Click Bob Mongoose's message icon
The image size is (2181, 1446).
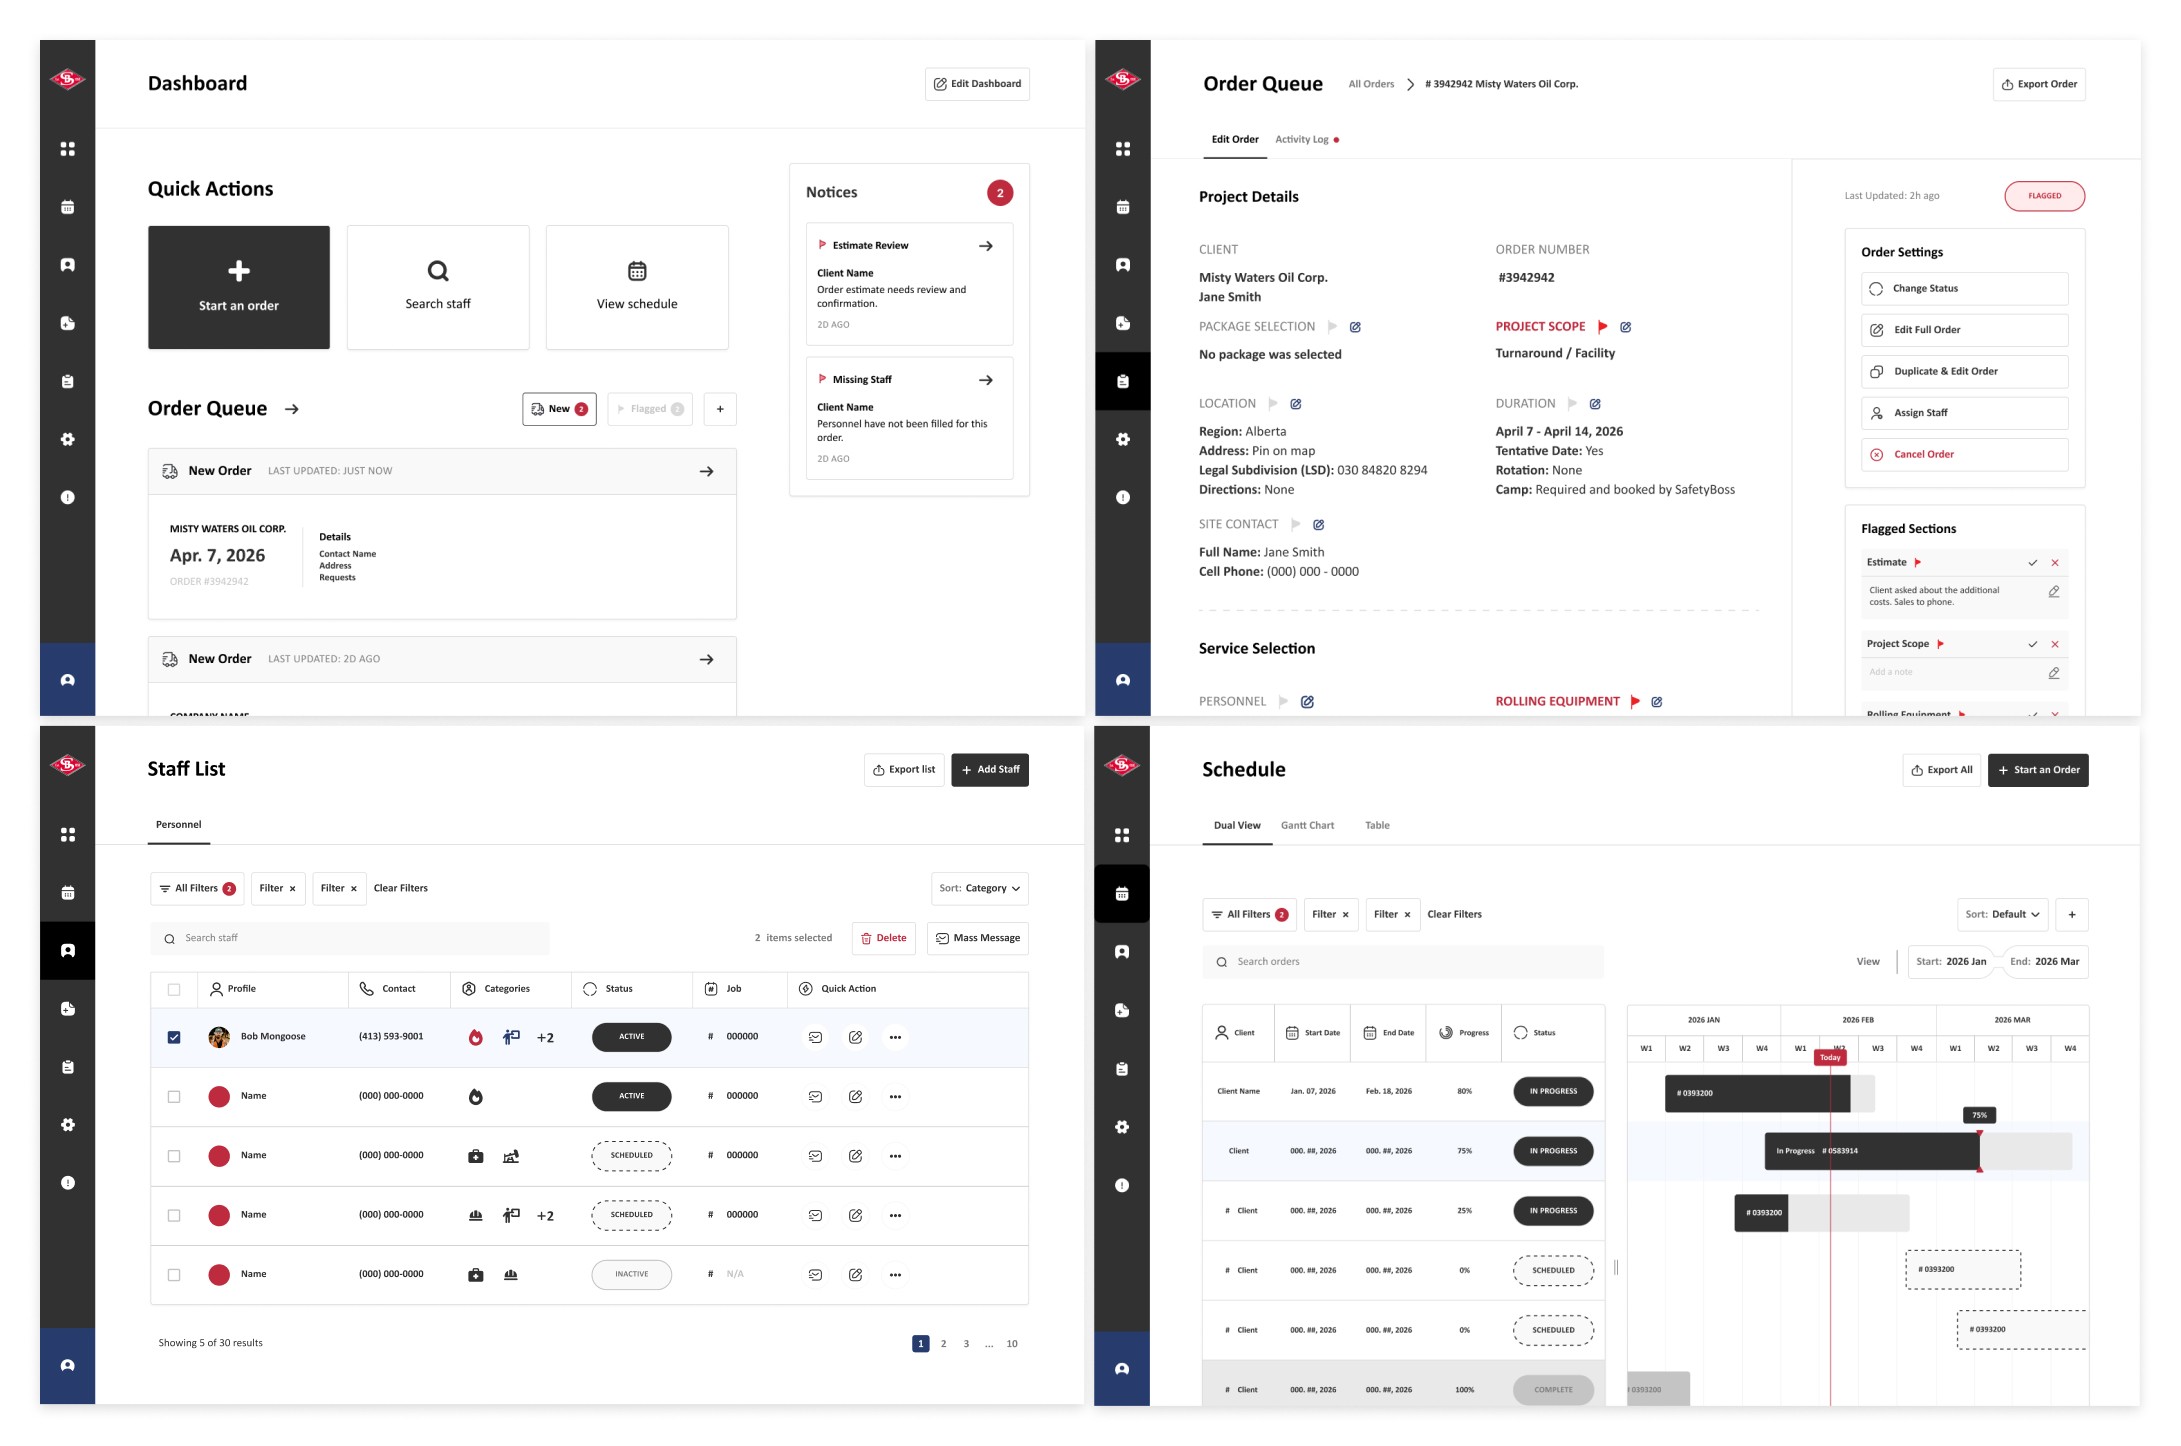pos(815,1037)
